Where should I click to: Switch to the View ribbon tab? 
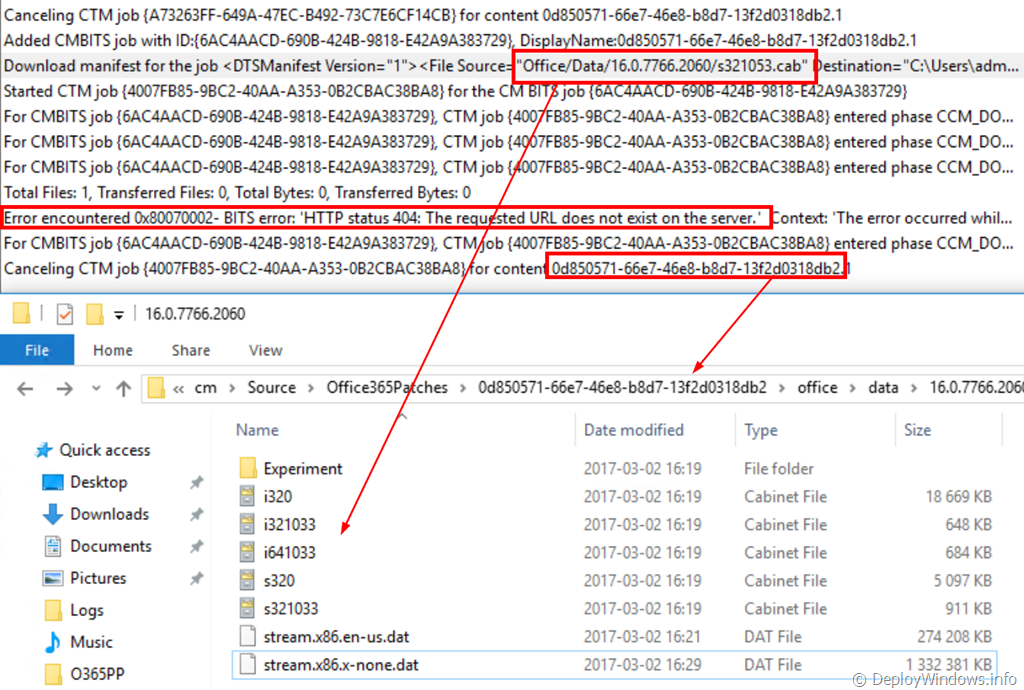coord(265,350)
